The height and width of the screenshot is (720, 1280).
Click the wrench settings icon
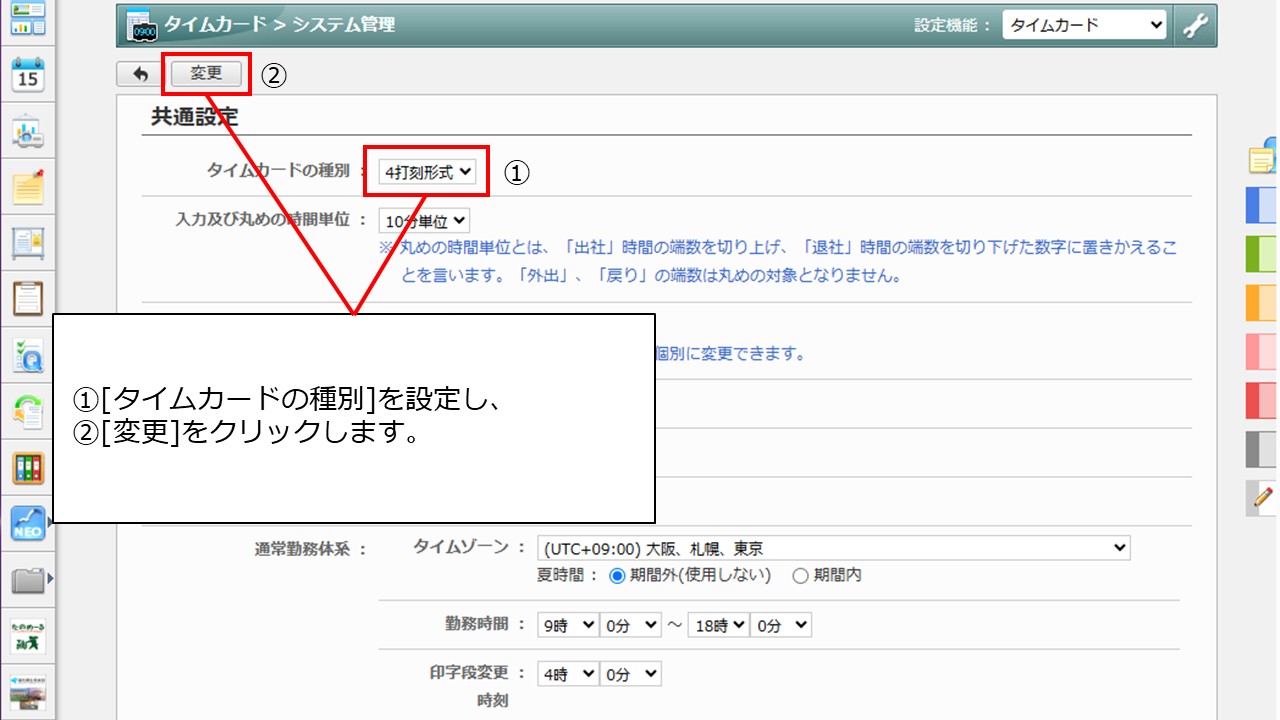pyautogui.click(x=1195, y=26)
